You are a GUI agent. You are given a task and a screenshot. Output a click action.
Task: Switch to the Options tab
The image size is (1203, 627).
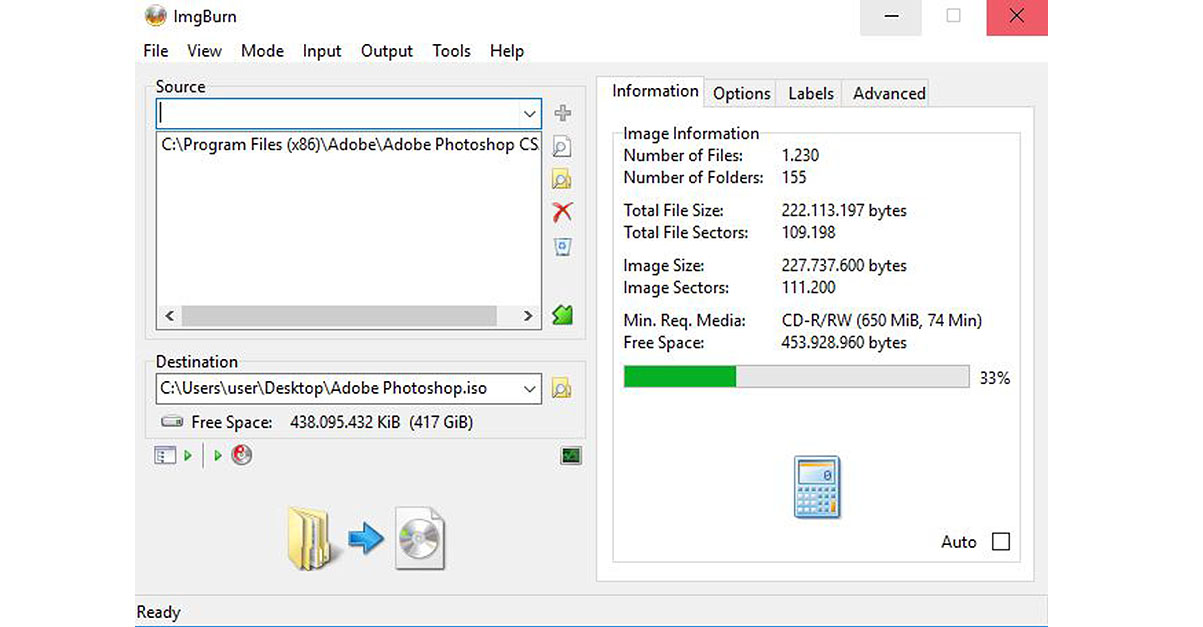(x=741, y=92)
